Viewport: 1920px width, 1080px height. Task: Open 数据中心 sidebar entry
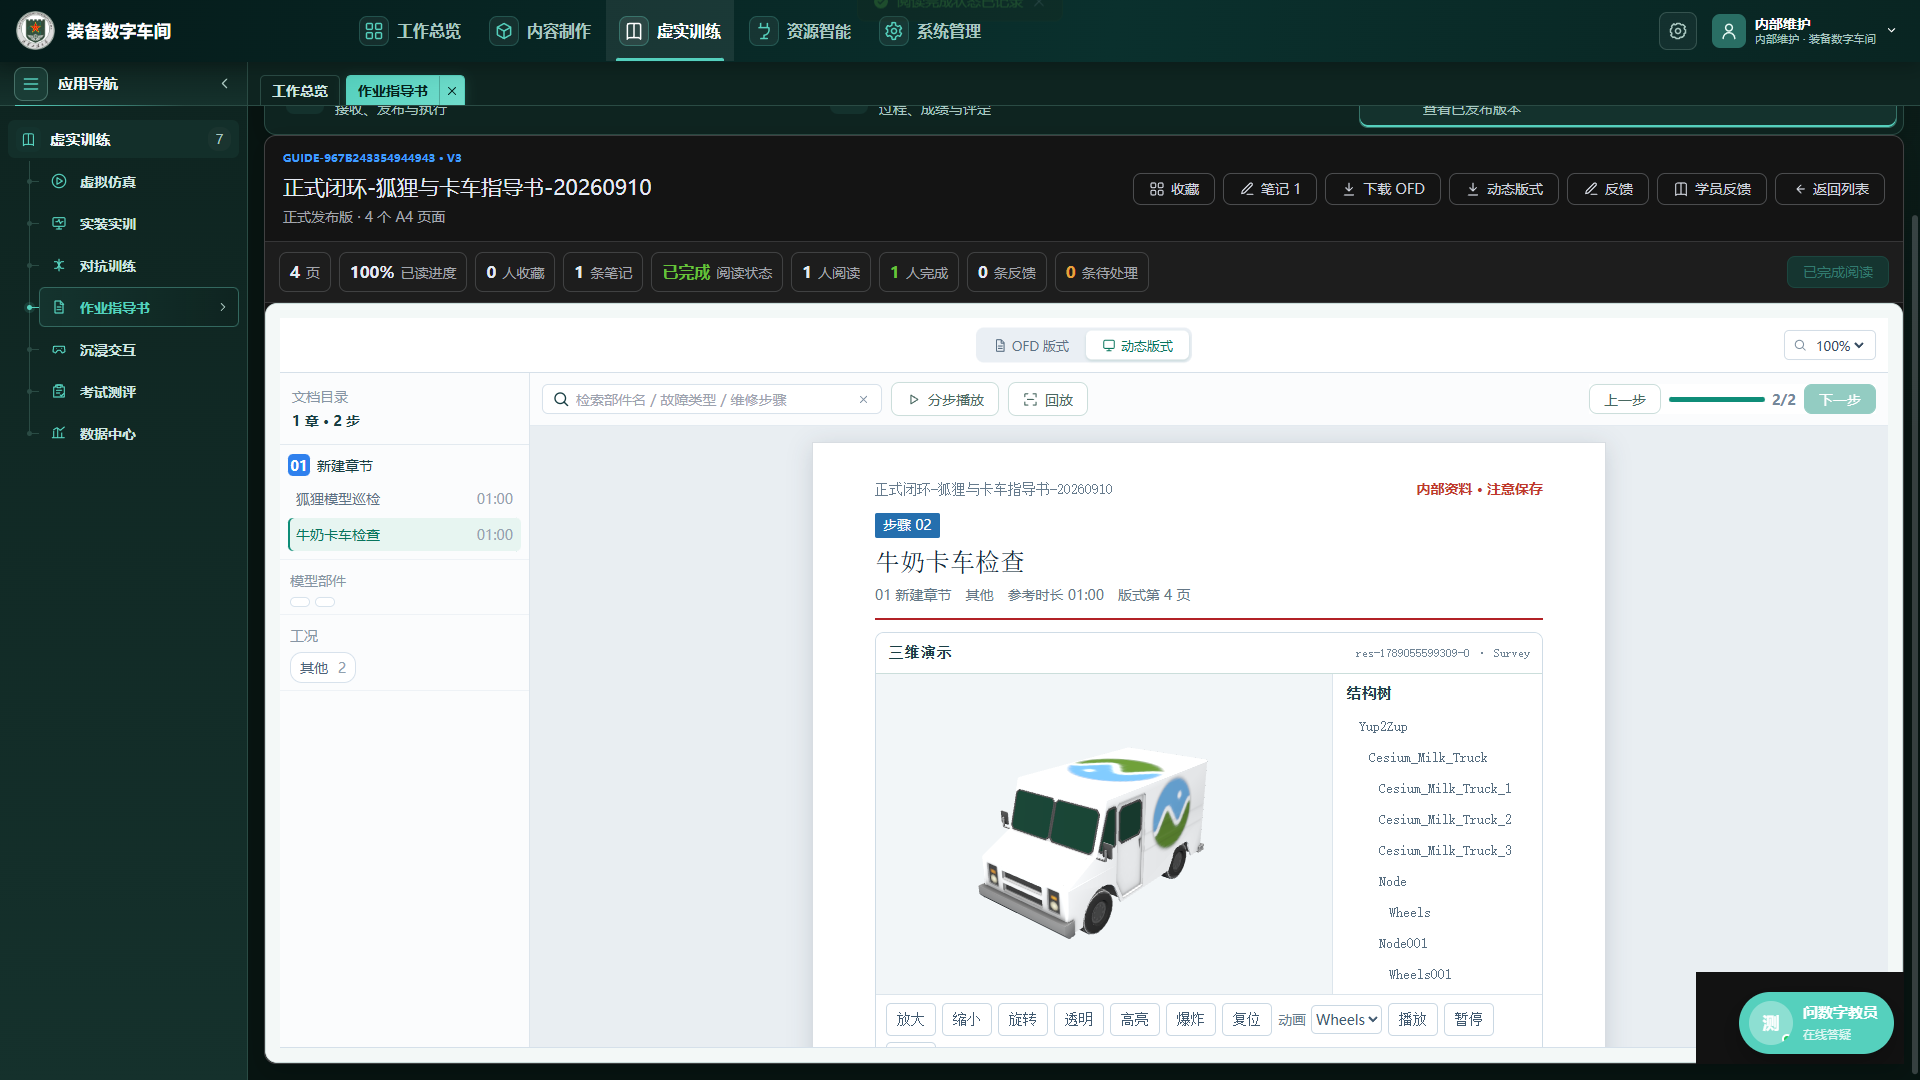tap(108, 434)
